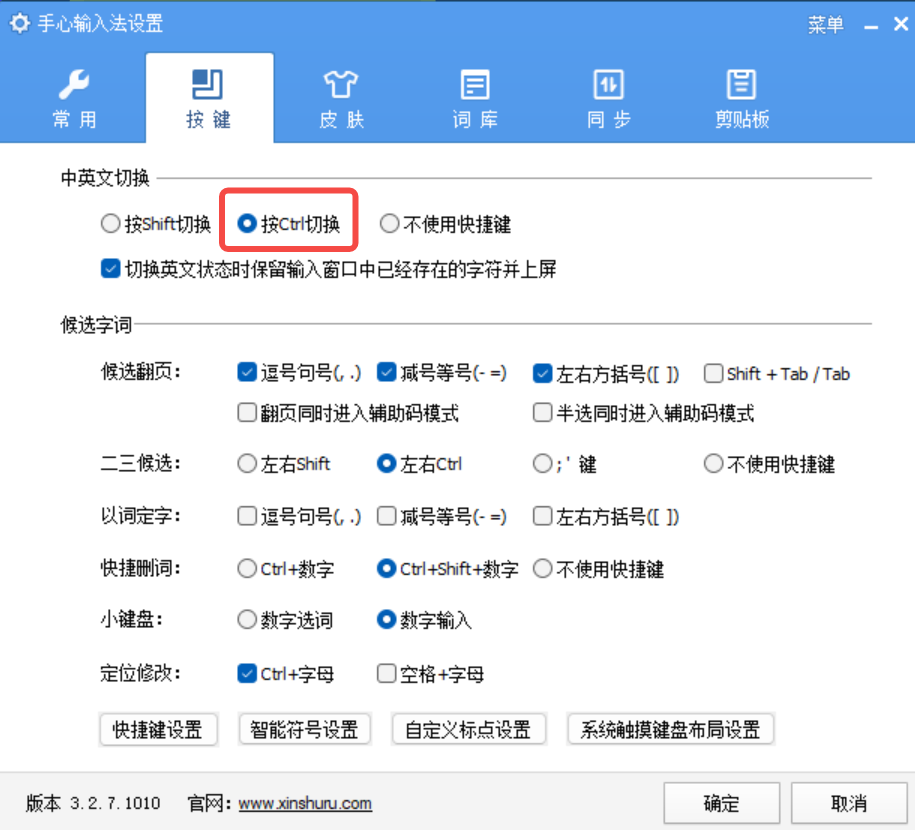This screenshot has height=830, width=915.
Task: Click the 按键 tab icon
Action: pos(207,84)
